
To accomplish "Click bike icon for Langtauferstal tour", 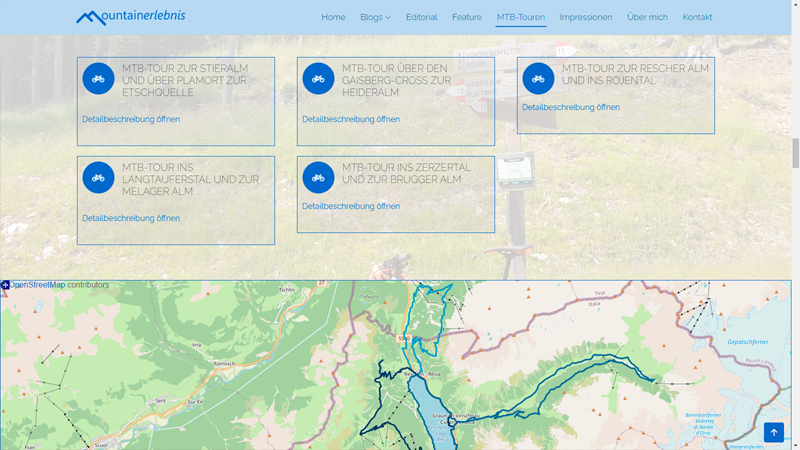I will [98, 178].
